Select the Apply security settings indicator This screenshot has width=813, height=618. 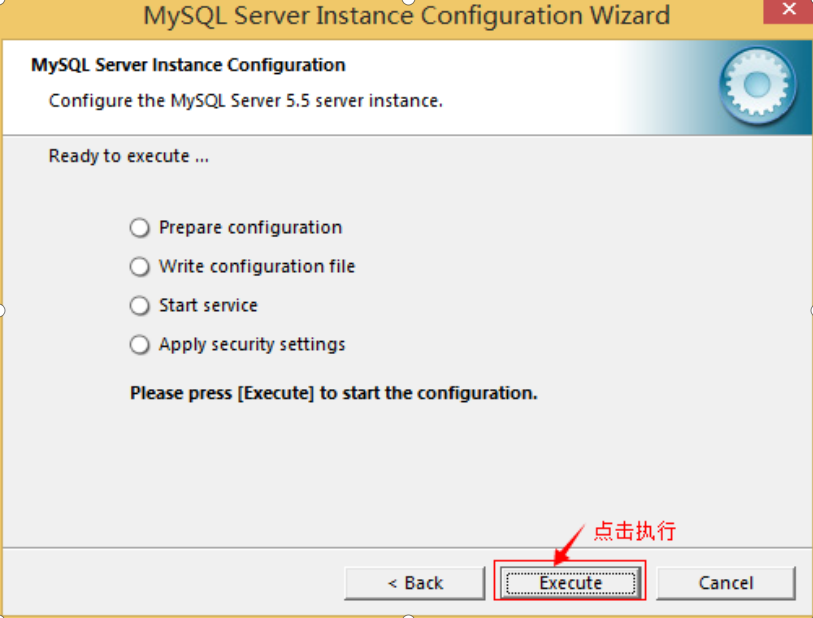[x=139, y=344]
